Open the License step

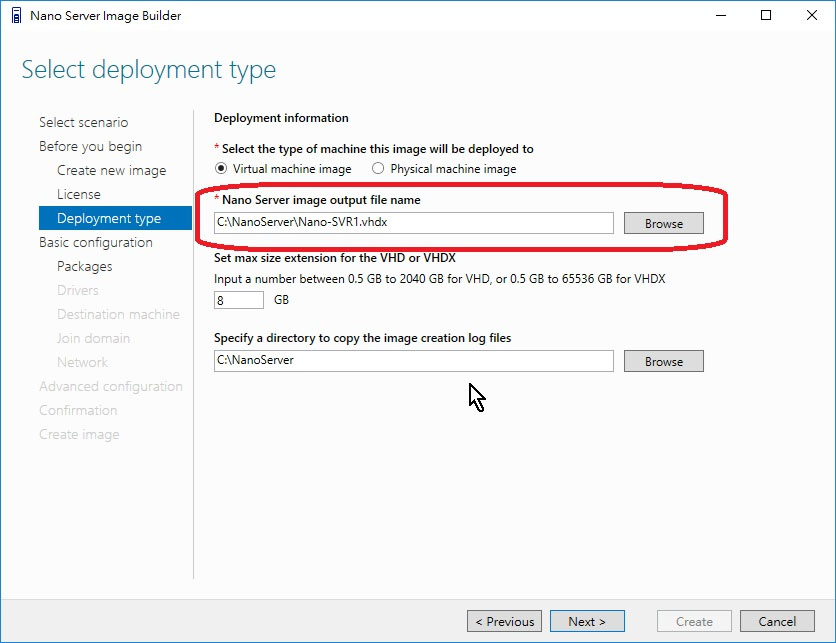point(79,194)
